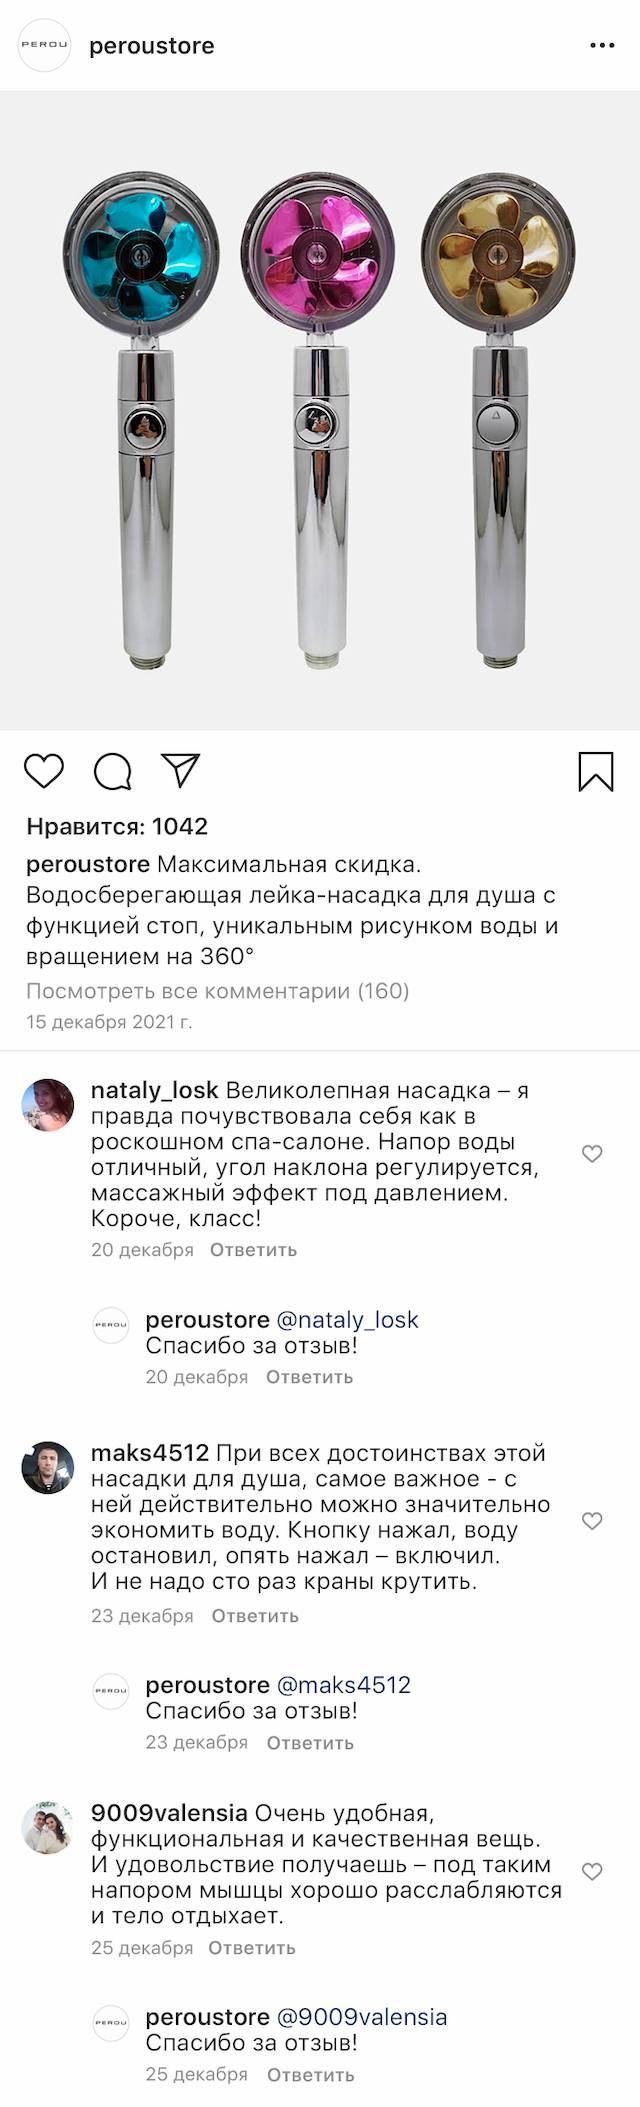Open the @9009valensia mention link
Viewport: 640px width, 2107px height.
click(361, 2017)
